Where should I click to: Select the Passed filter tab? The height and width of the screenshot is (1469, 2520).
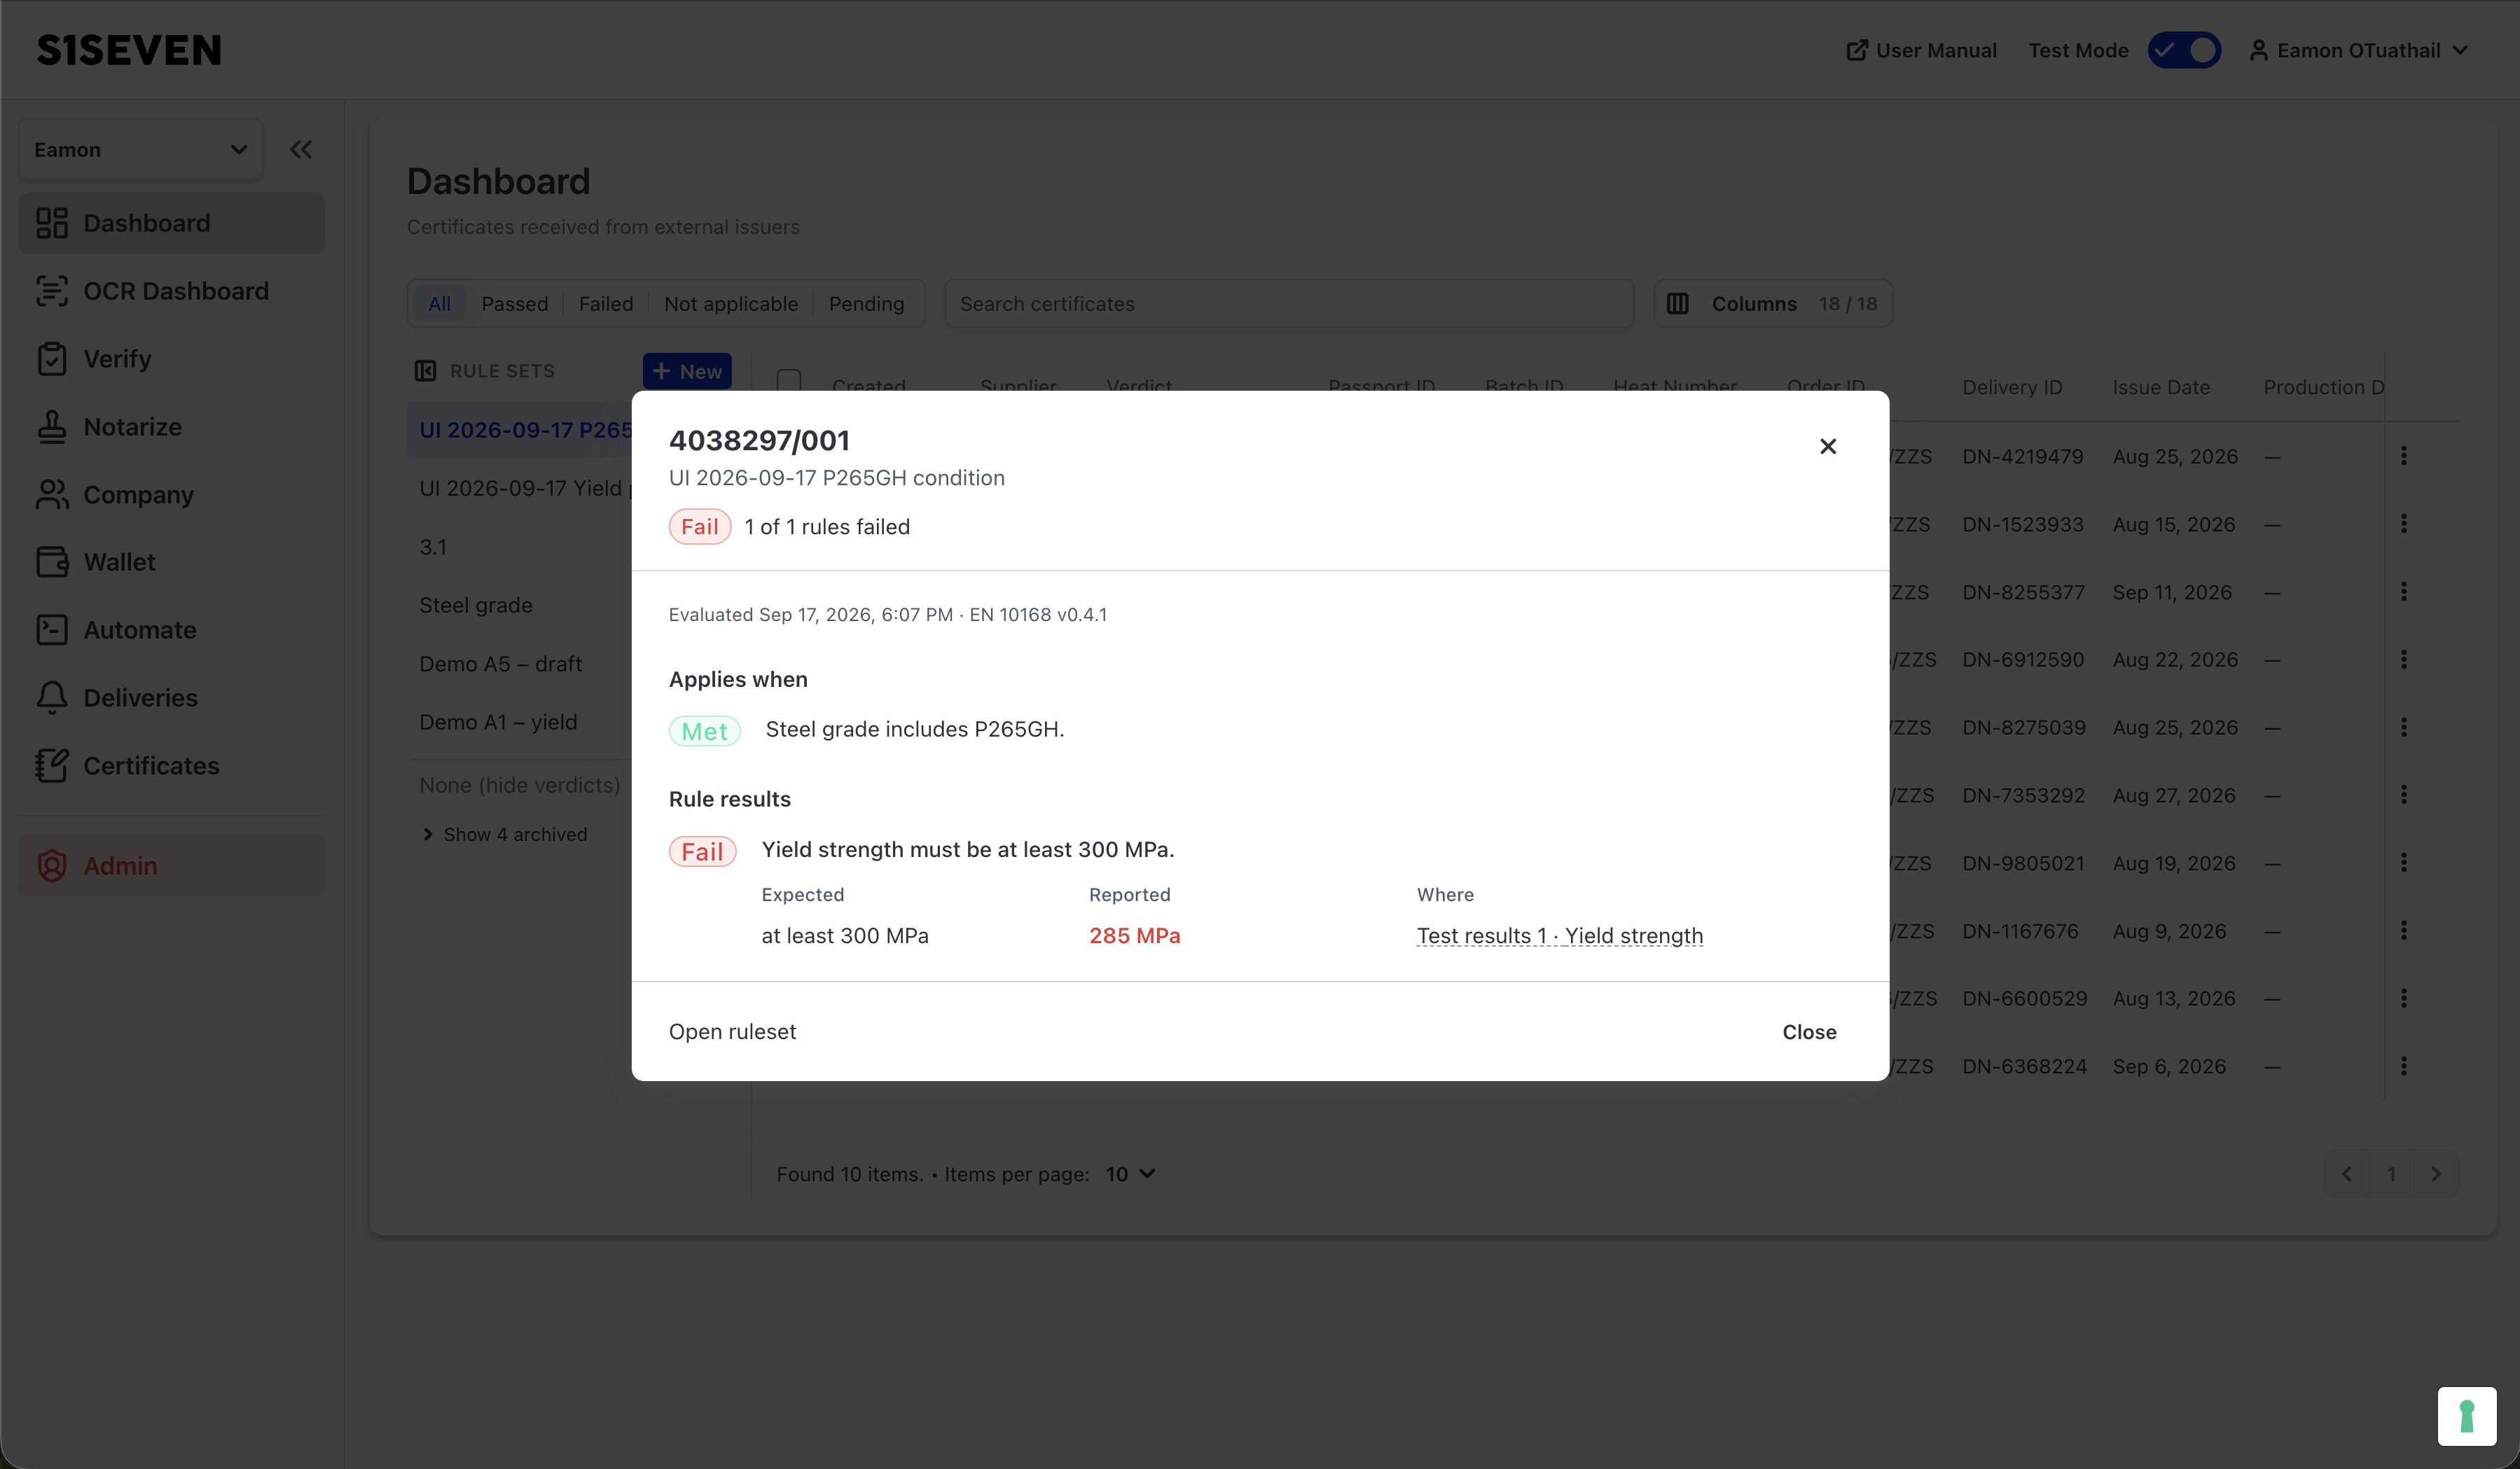coord(515,303)
